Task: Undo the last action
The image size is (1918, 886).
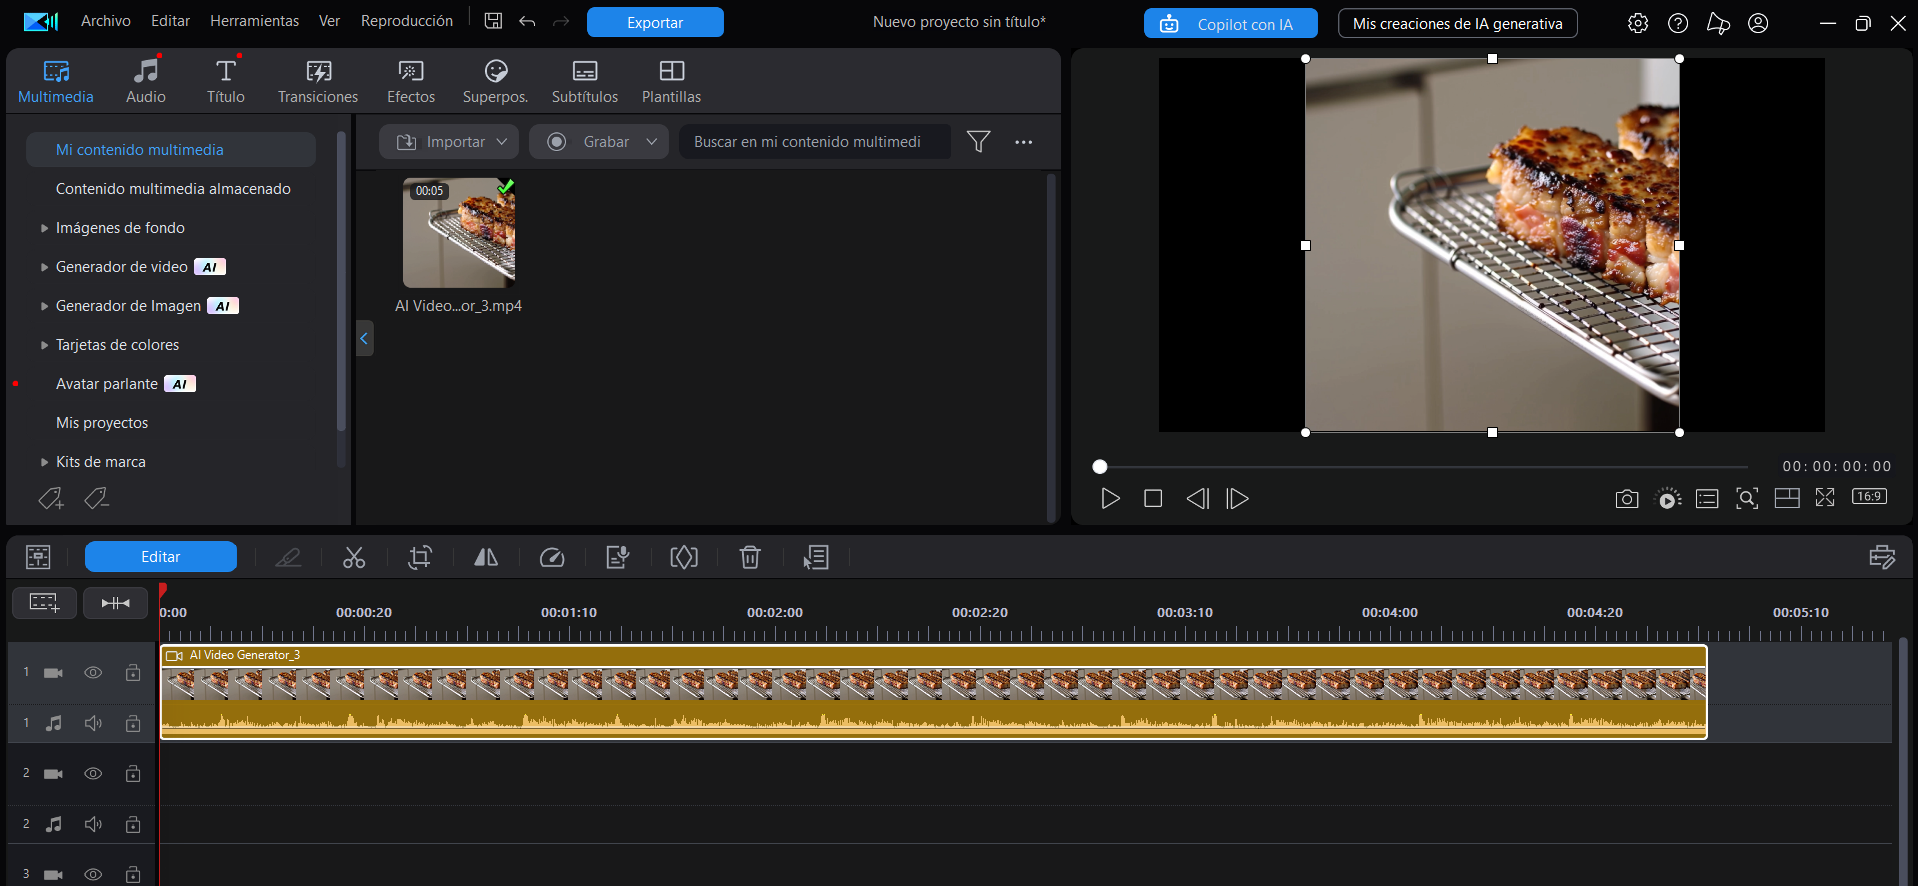Action: pyautogui.click(x=527, y=21)
